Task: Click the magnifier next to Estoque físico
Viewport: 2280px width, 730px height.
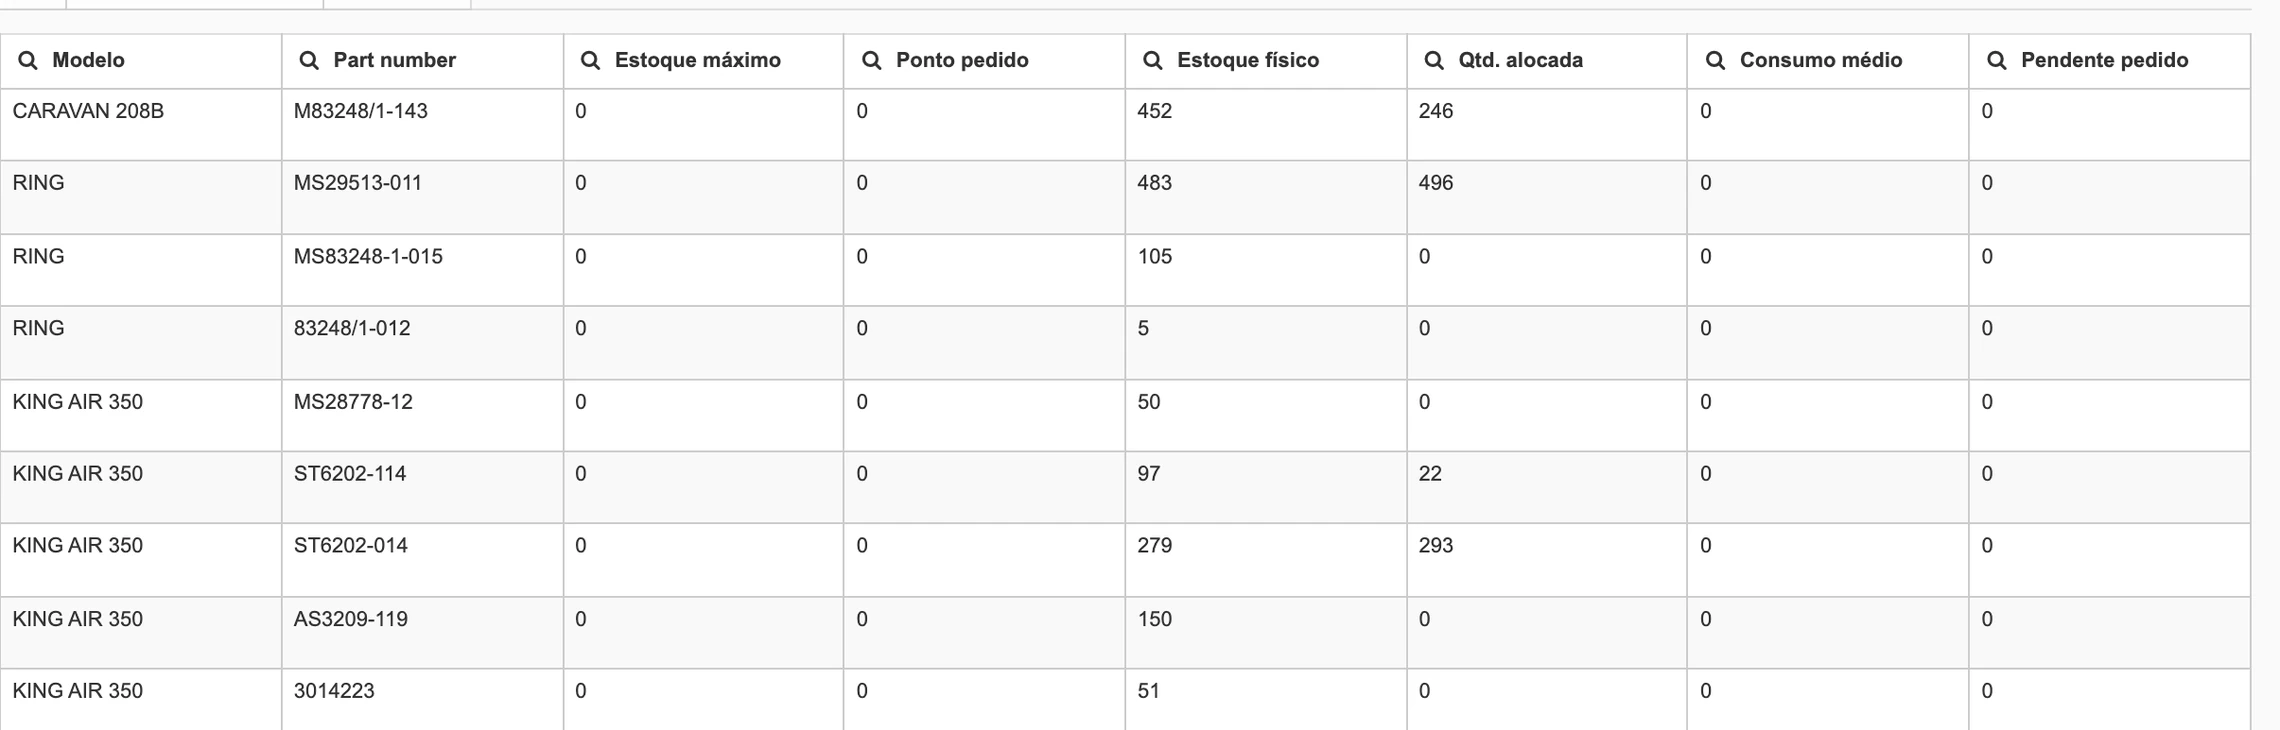Action: (x=1153, y=61)
